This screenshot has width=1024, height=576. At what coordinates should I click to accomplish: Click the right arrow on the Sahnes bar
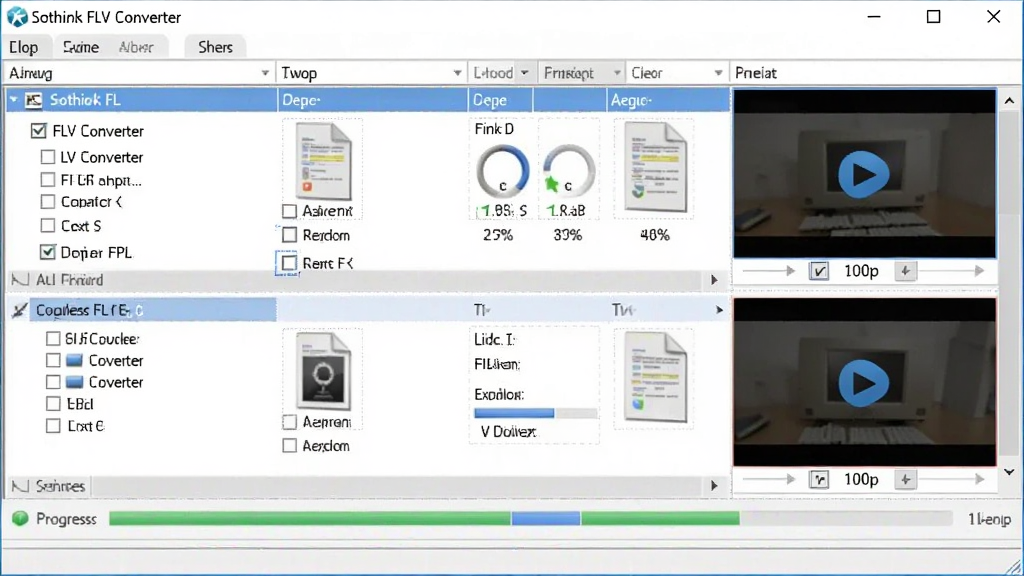click(714, 486)
